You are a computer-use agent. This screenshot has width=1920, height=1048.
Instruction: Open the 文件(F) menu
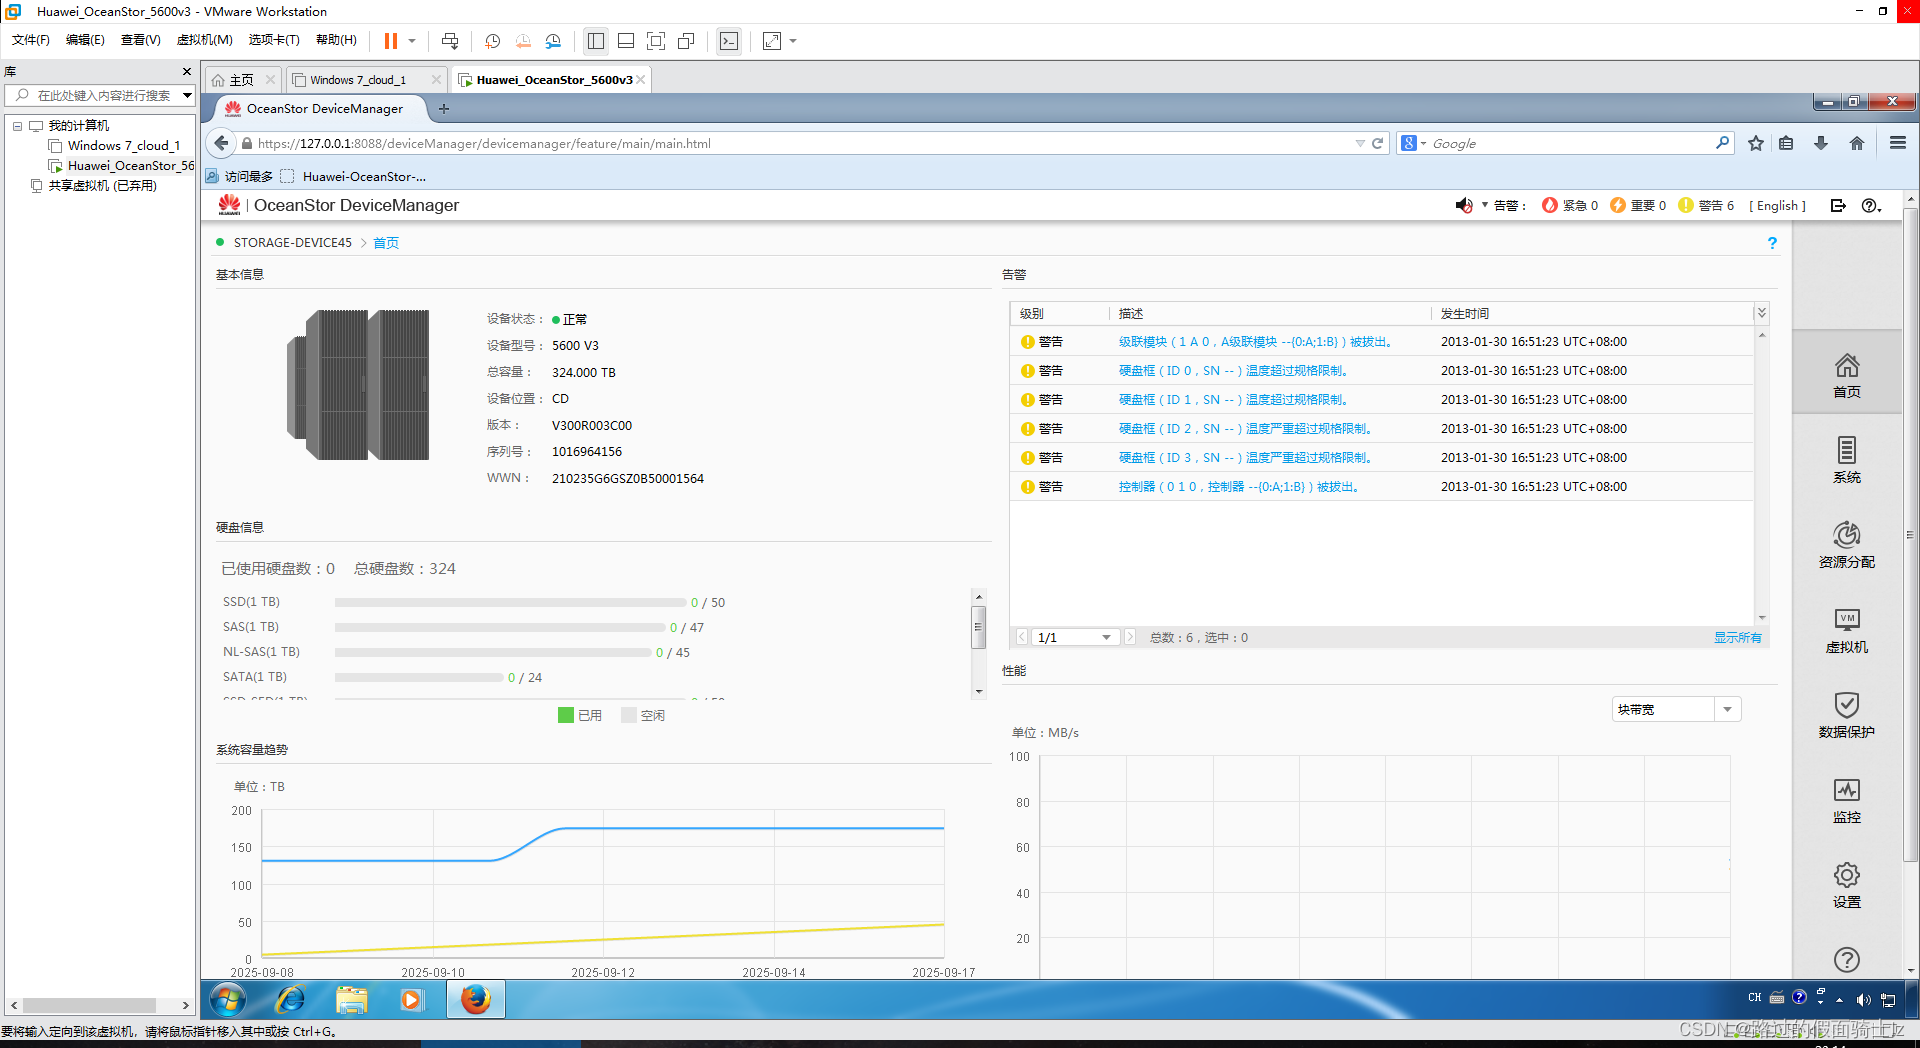coord(30,40)
